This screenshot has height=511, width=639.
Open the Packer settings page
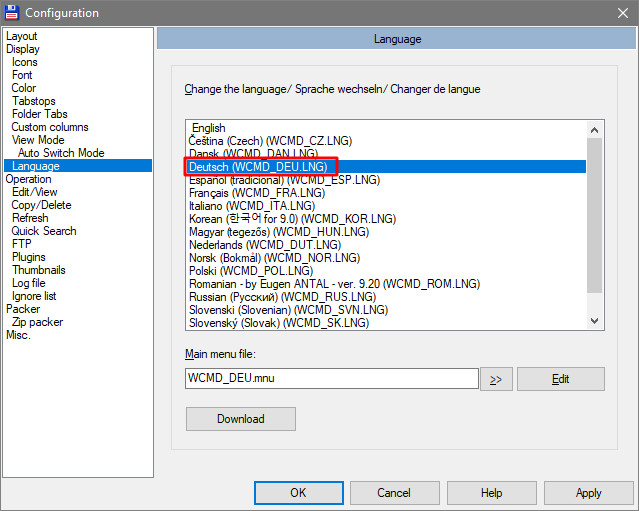tap(23, 309)
